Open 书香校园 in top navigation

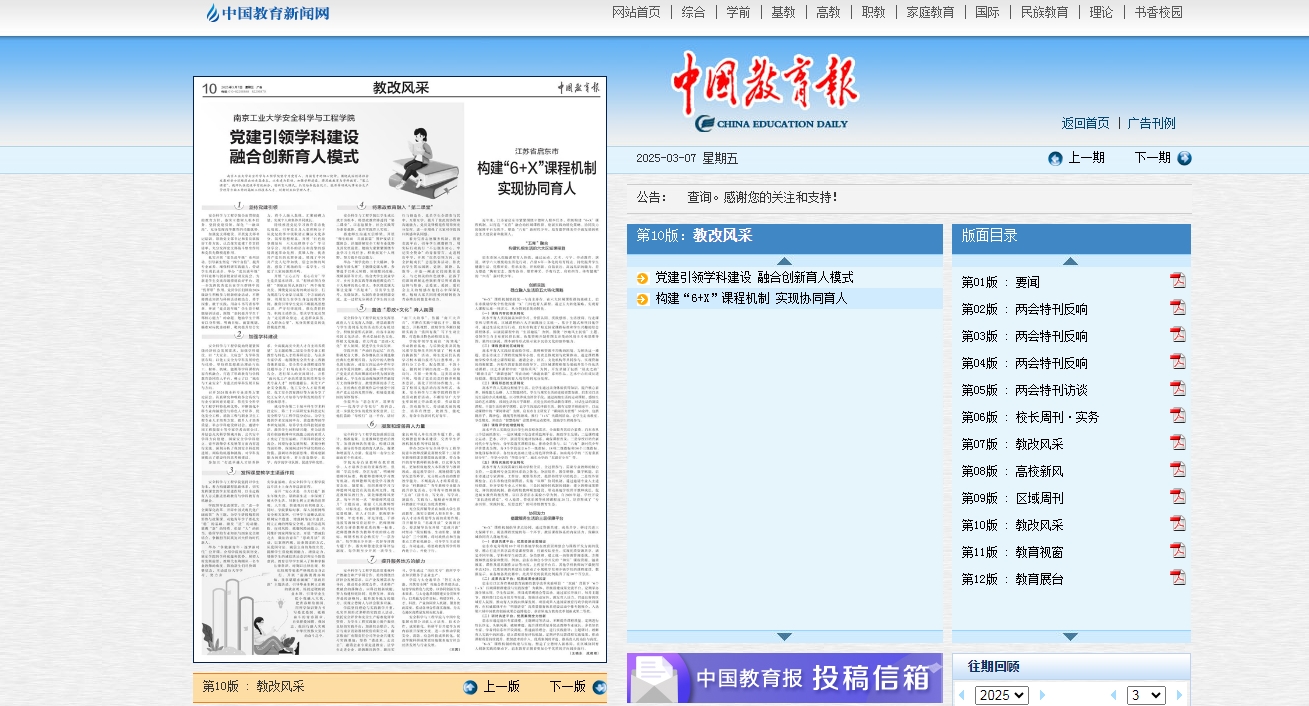(1158, 12)
